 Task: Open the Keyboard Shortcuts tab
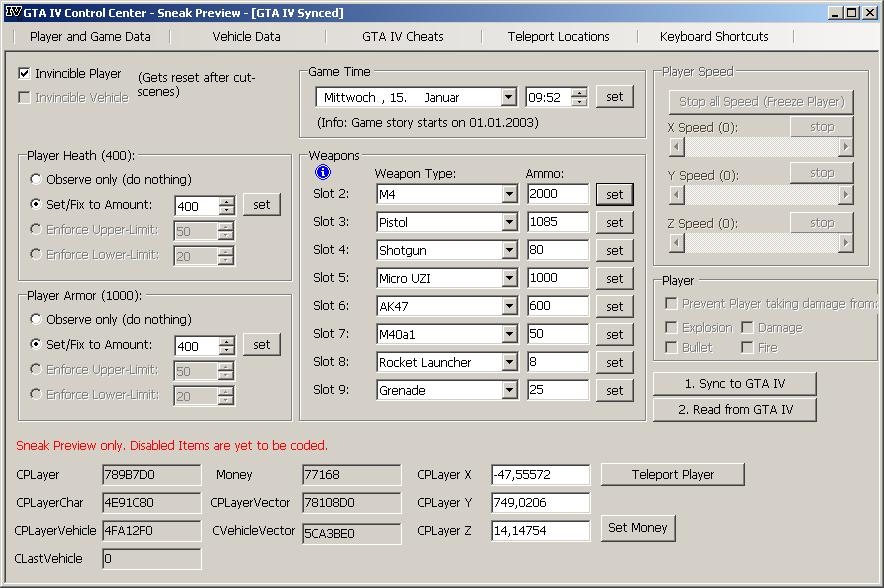(x=714, y=37)
